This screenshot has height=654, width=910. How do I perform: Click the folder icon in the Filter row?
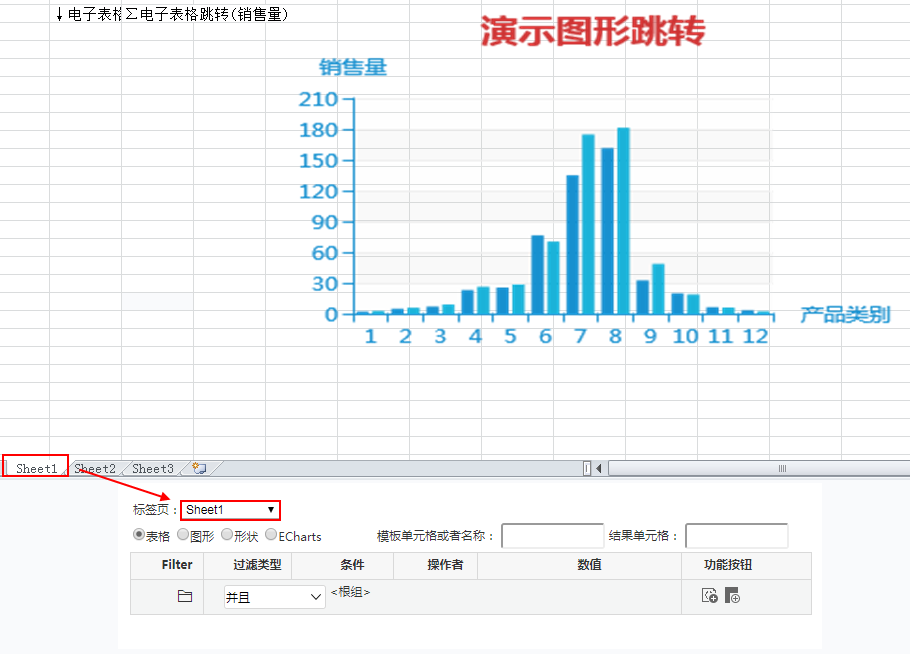pos(185,596)
